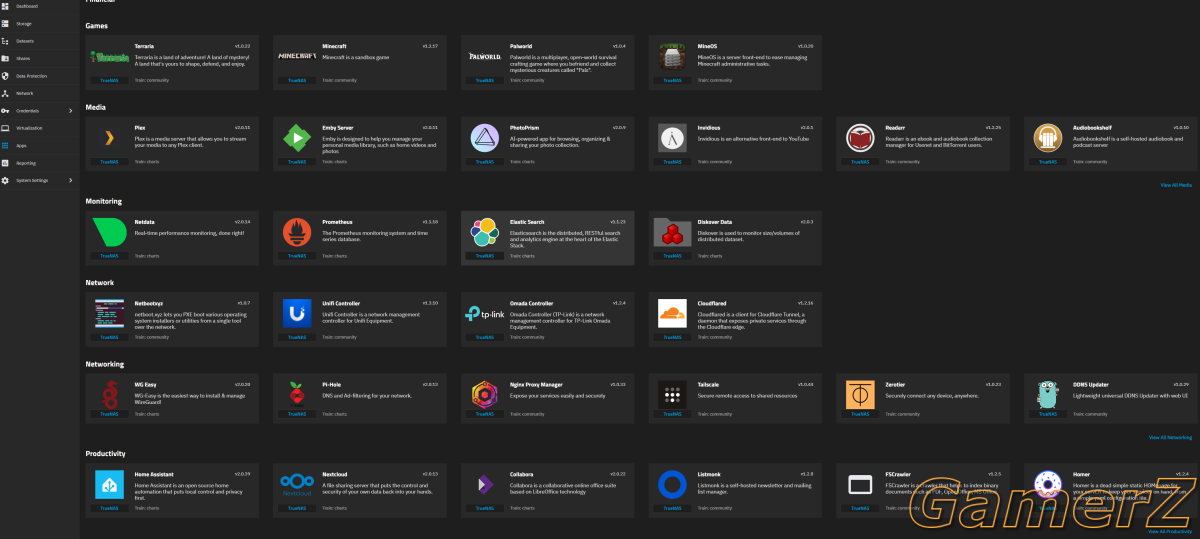Click the Listmonk app title
The image size is (1200, 539).
tap(708, 473)
